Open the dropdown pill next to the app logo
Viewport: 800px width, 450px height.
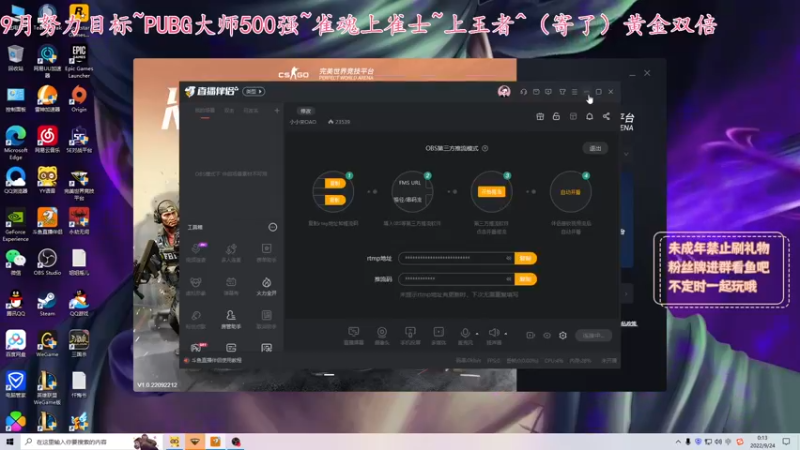(254, 91)
